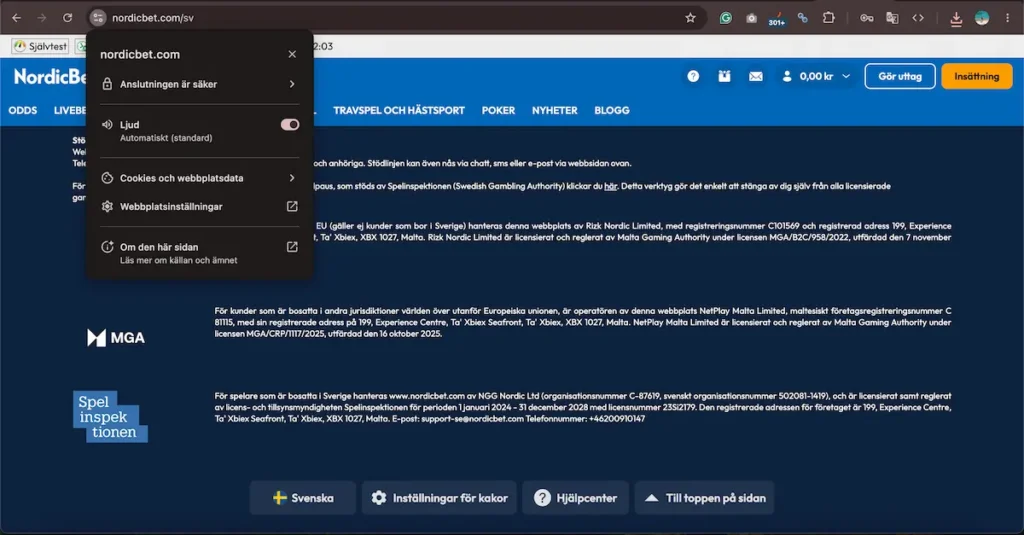The image size is (1024, 535).
Task: Open the Chrome profile avatar
Action: 982,18
